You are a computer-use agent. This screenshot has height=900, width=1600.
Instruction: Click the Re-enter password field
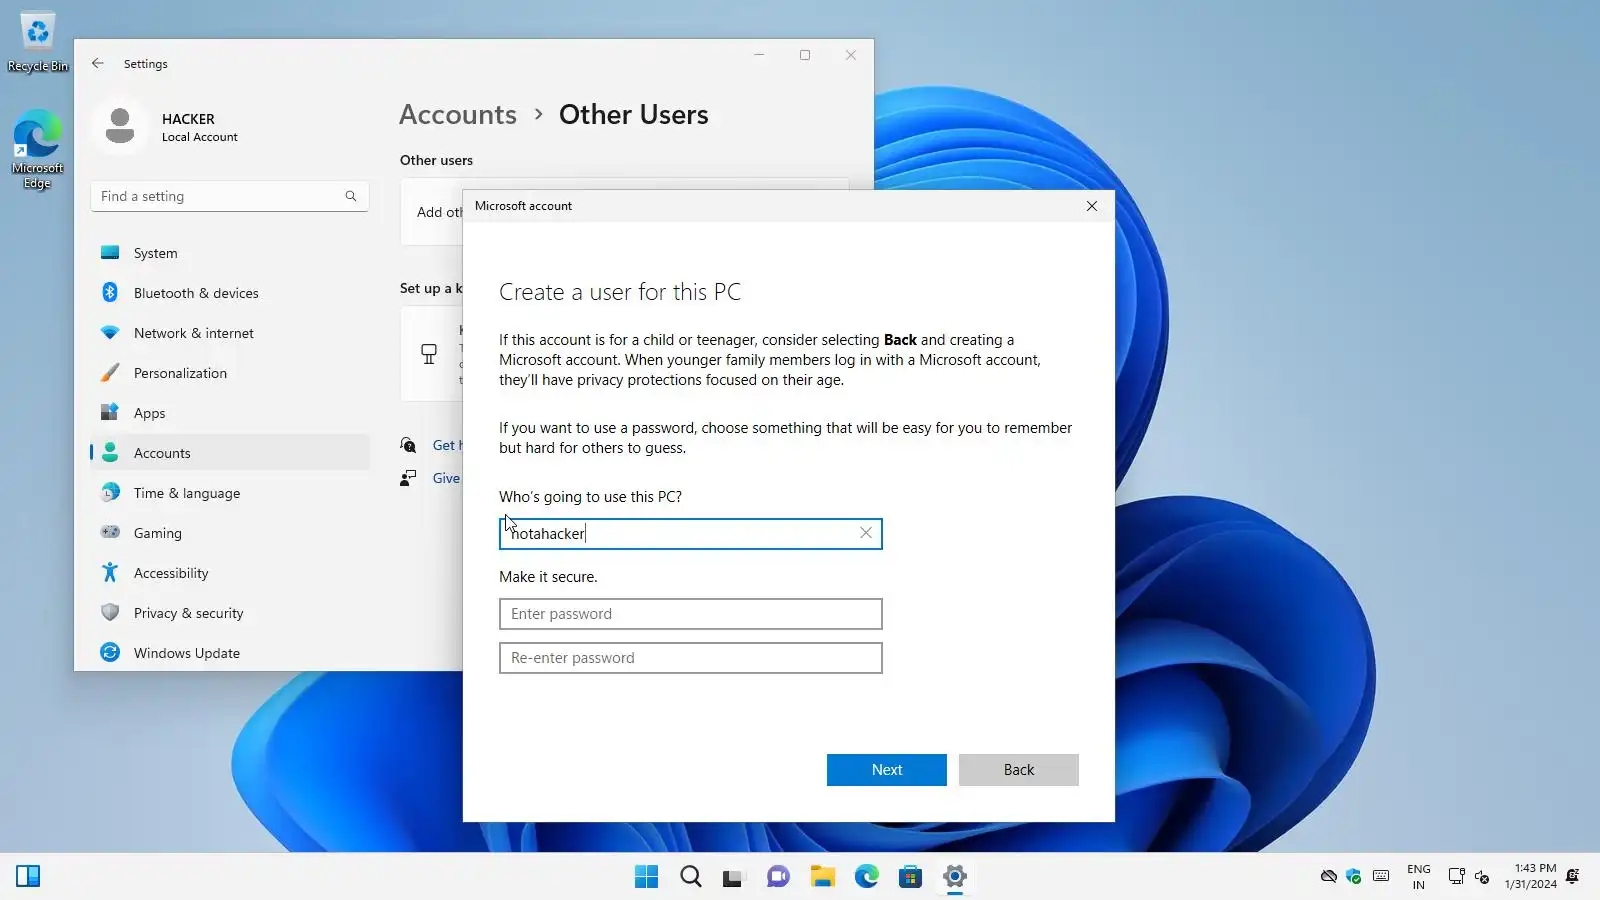(x=690, y=658)
